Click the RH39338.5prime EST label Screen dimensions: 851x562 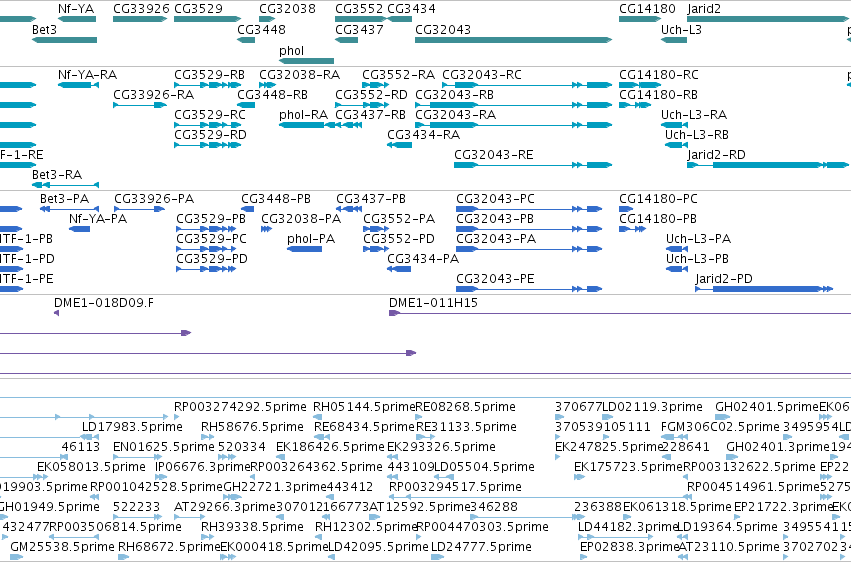click(252, 527)
